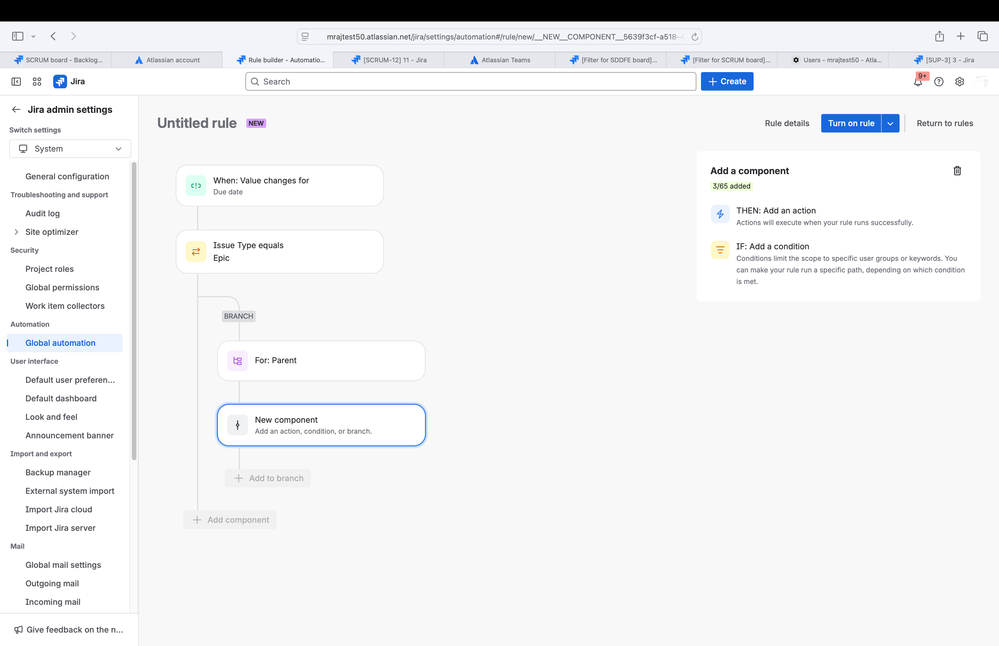Collapse the Jira sidebar with panel icon

[x=16, y=82]
